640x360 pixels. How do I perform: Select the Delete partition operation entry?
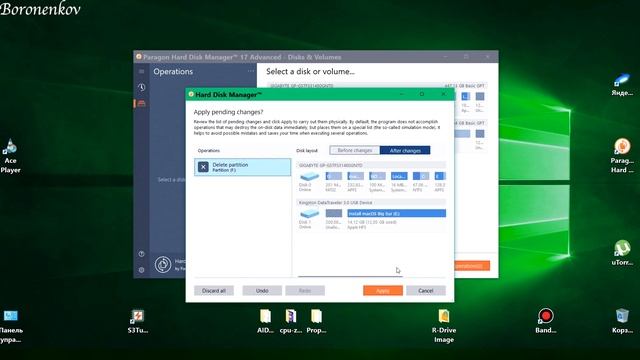(x=243, y=167)
